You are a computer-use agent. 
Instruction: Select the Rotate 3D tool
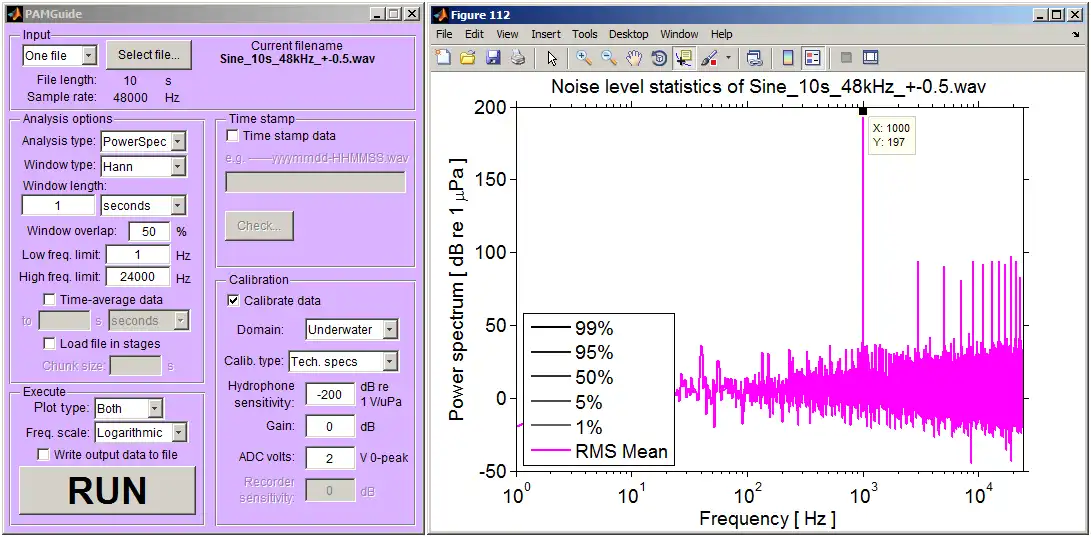(658, 58)
